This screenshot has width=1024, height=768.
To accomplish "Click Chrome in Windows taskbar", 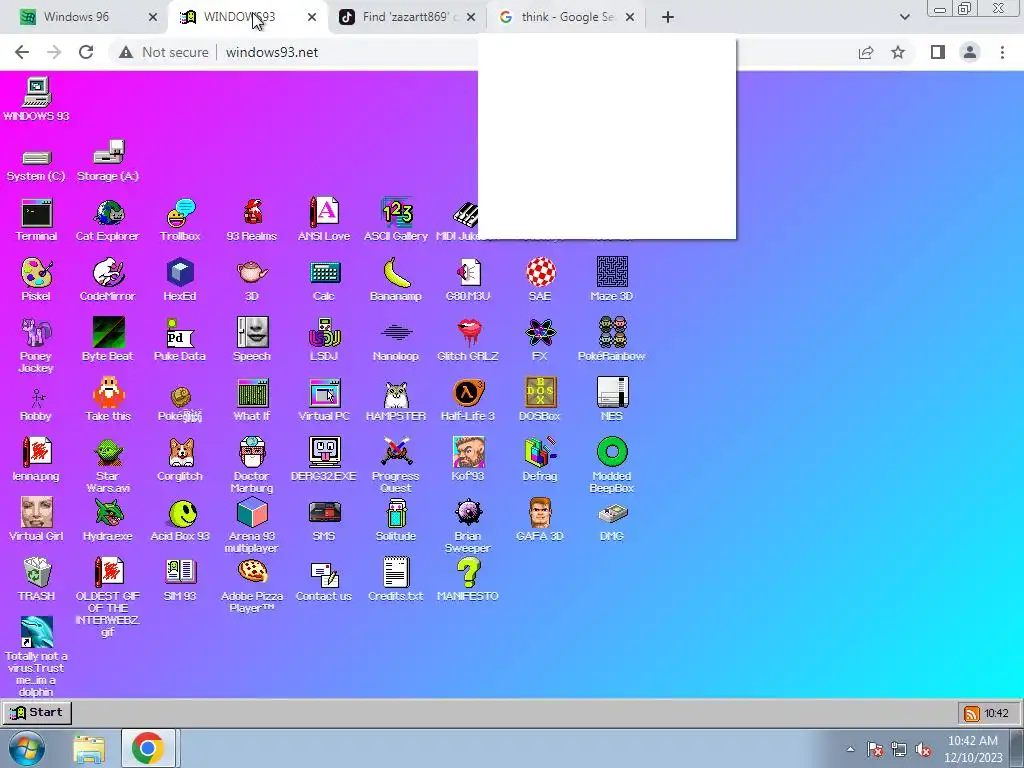I will tap(148, 748).
